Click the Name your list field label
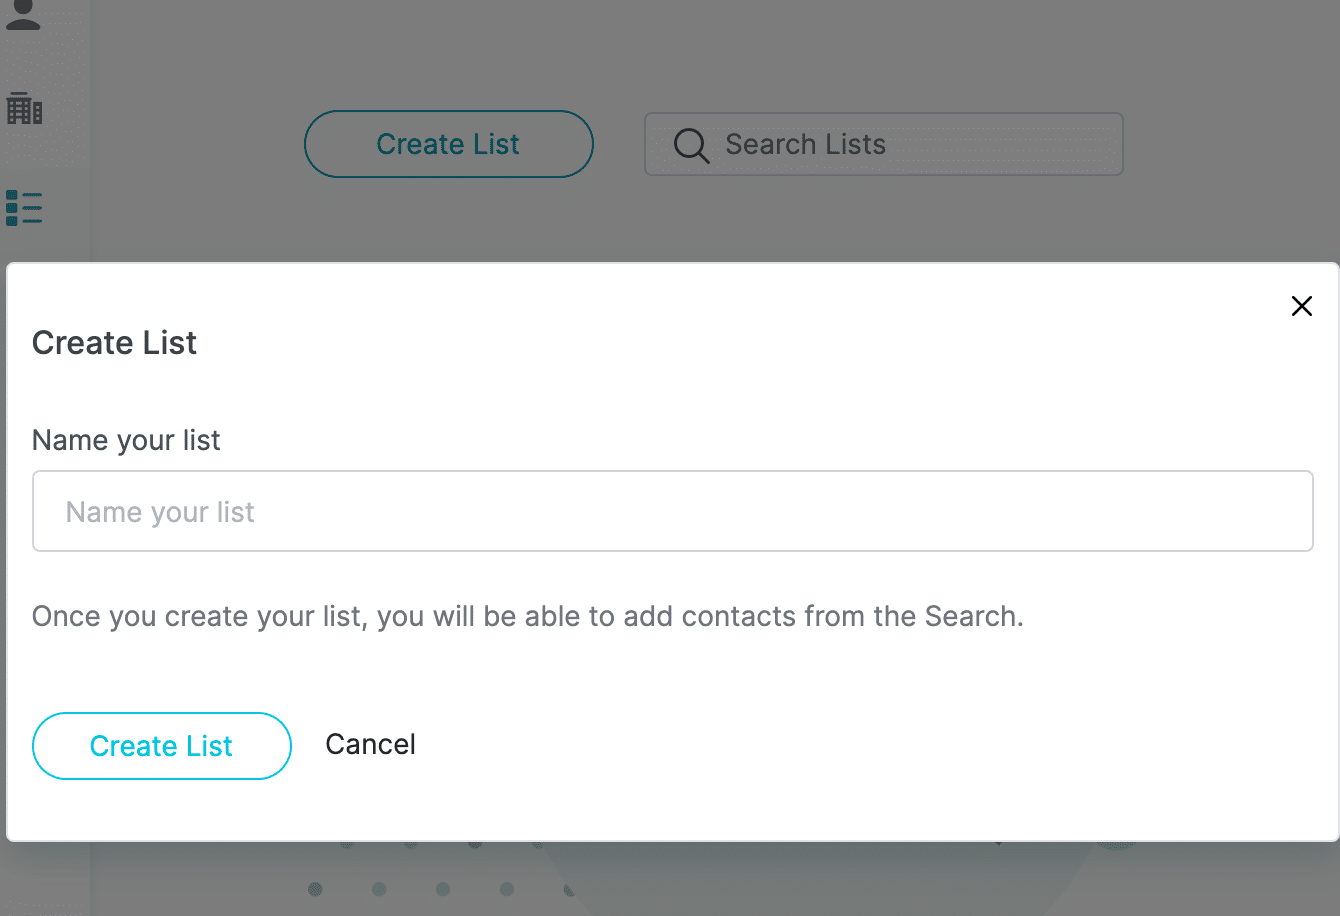The height and width of the screenshot is (916, 1340). click(126, 440)
